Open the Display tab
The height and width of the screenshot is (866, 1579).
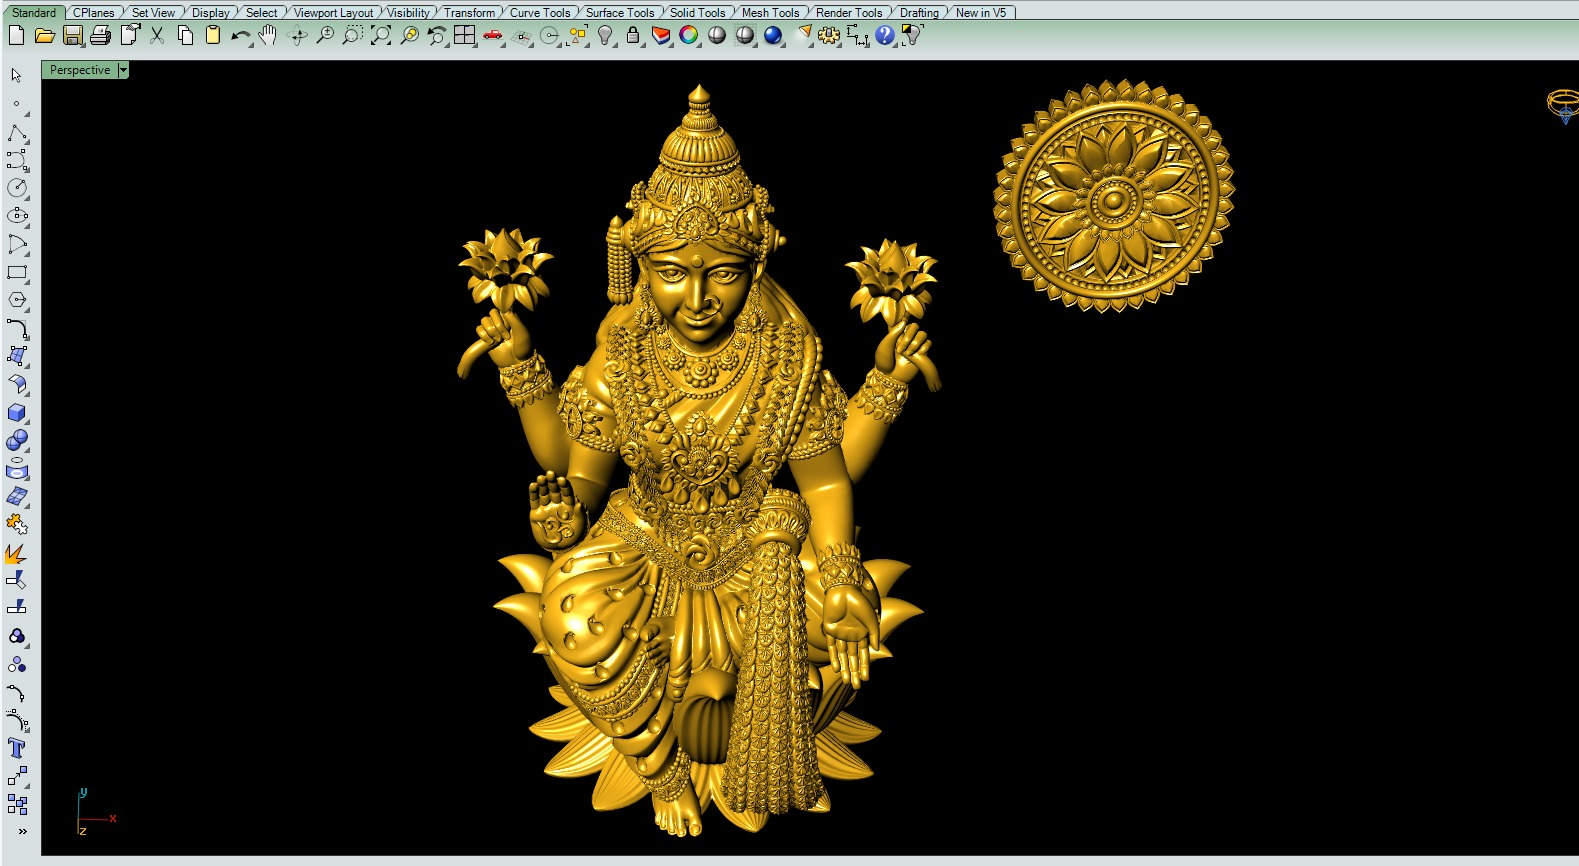(211, 13)
